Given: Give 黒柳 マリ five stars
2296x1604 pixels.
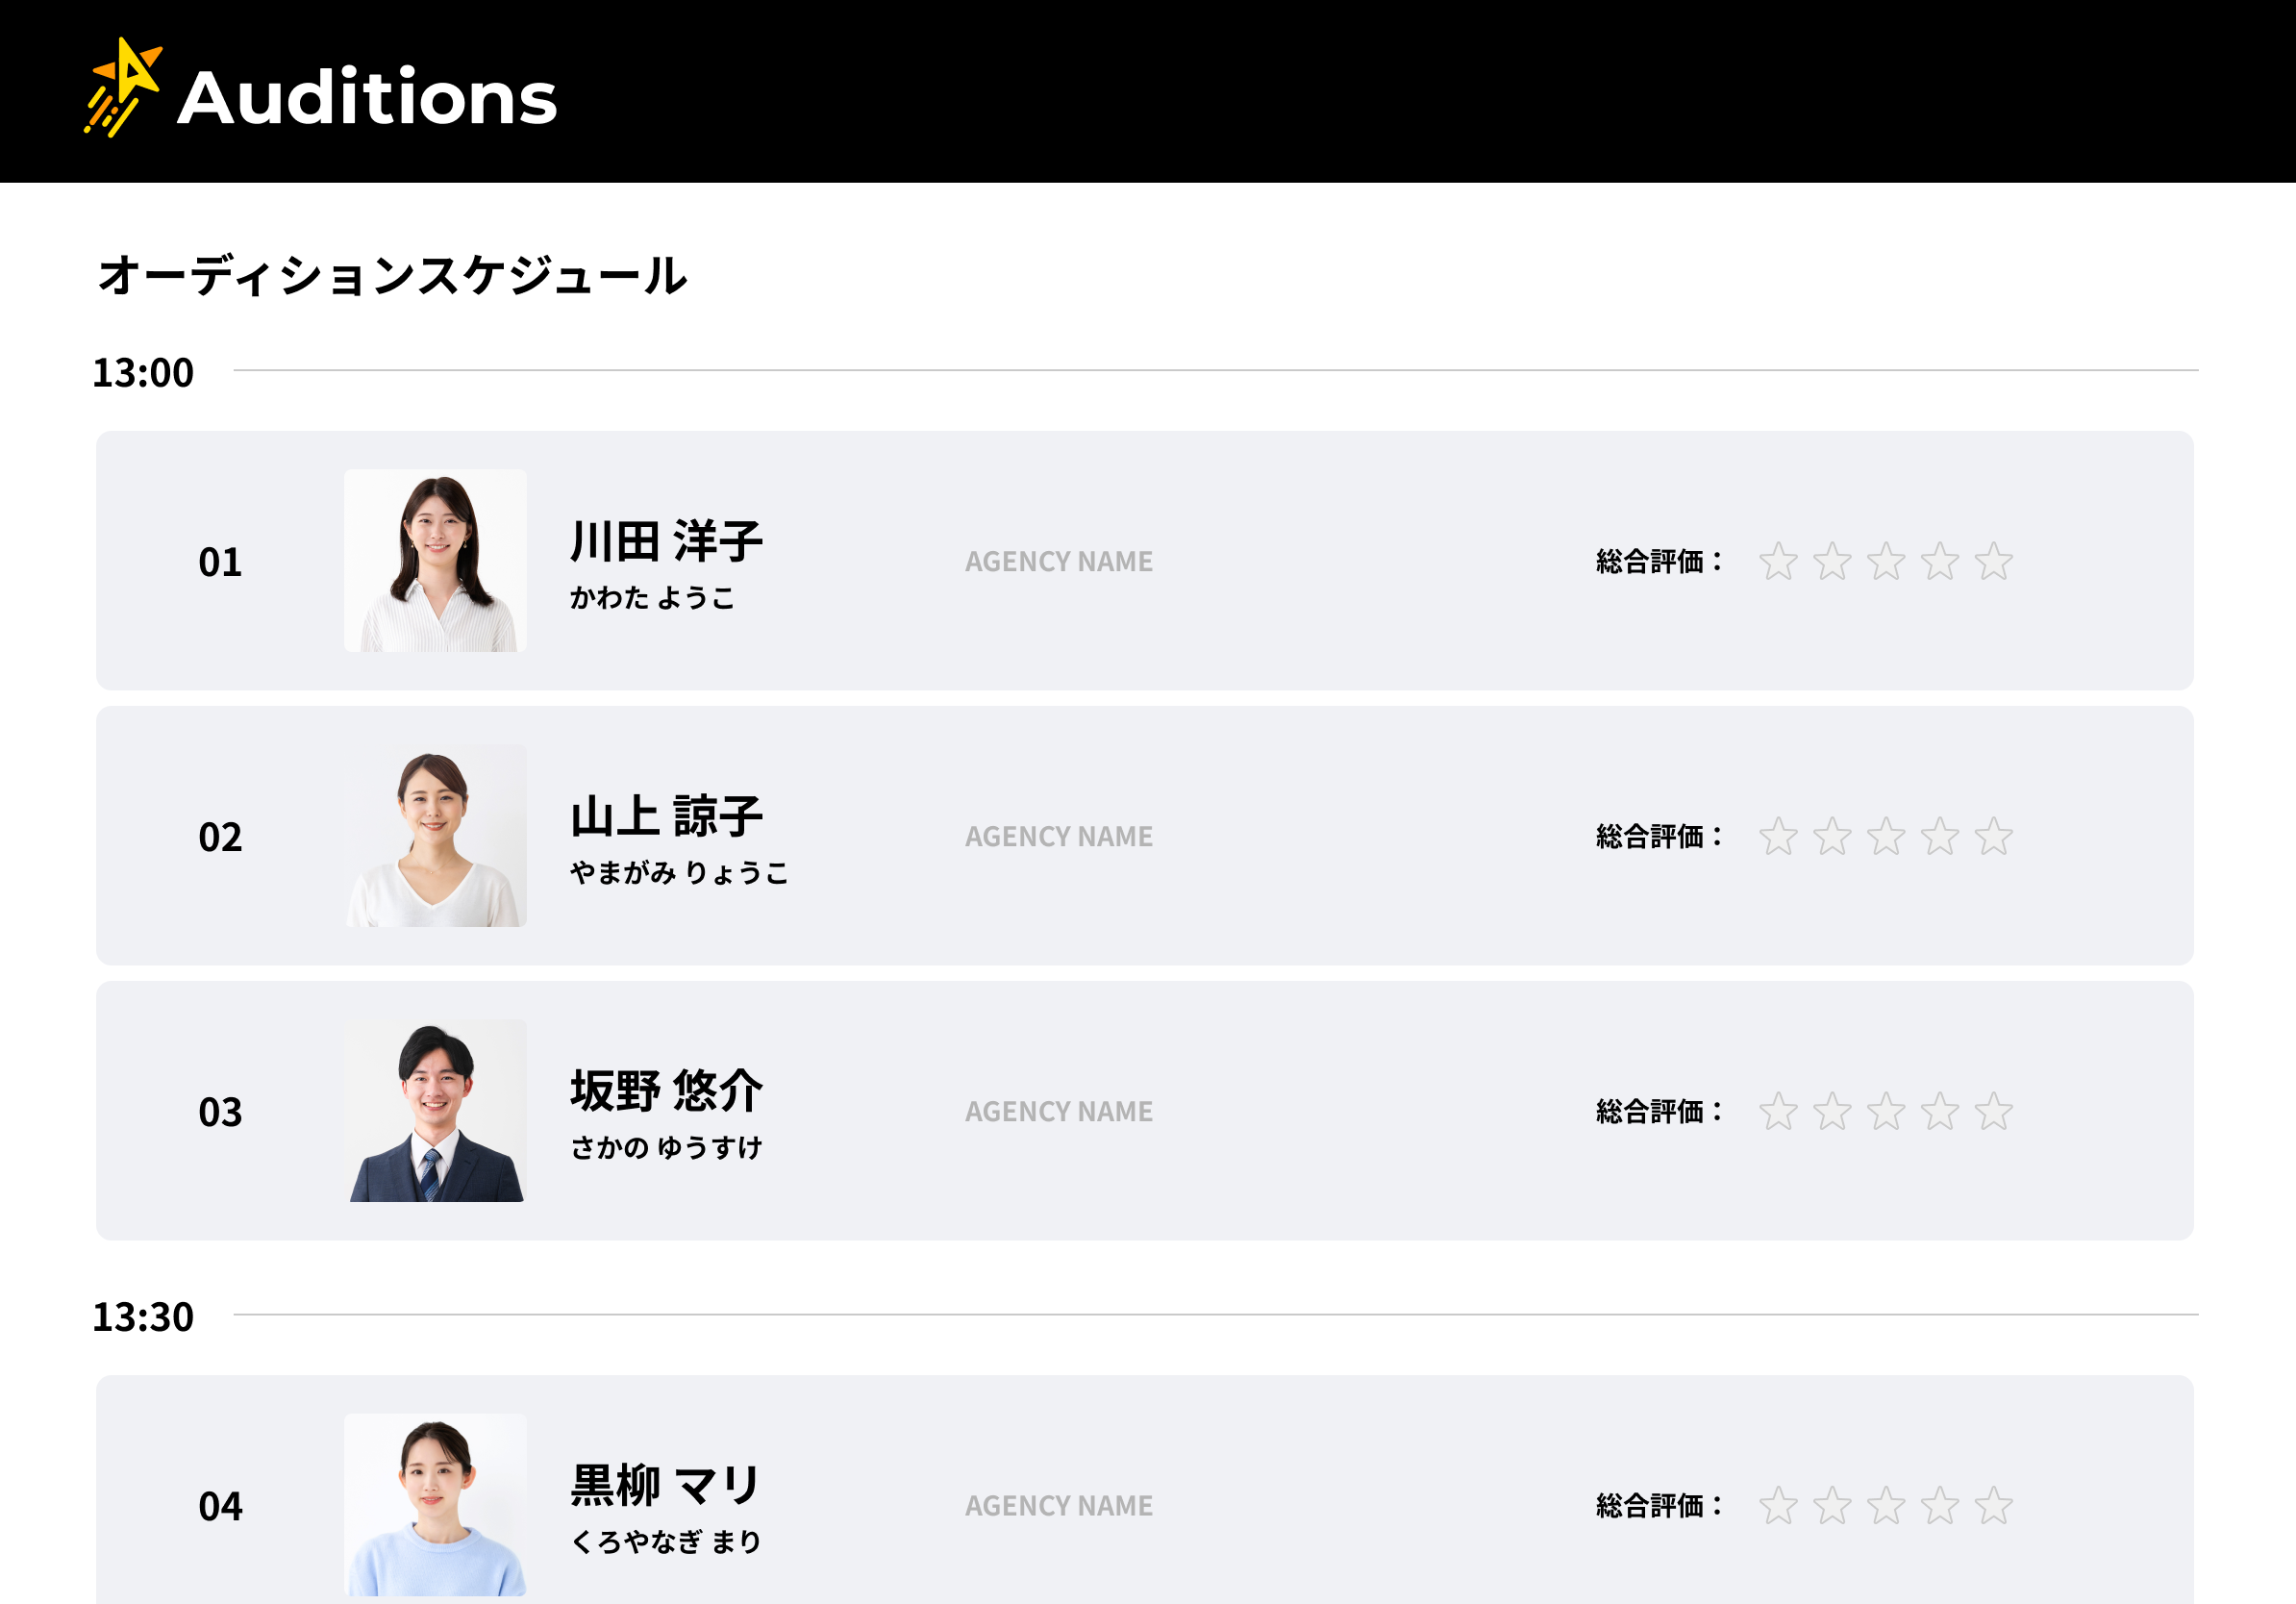Looking at the screenshot, I should click(x=1993, y=1506).
